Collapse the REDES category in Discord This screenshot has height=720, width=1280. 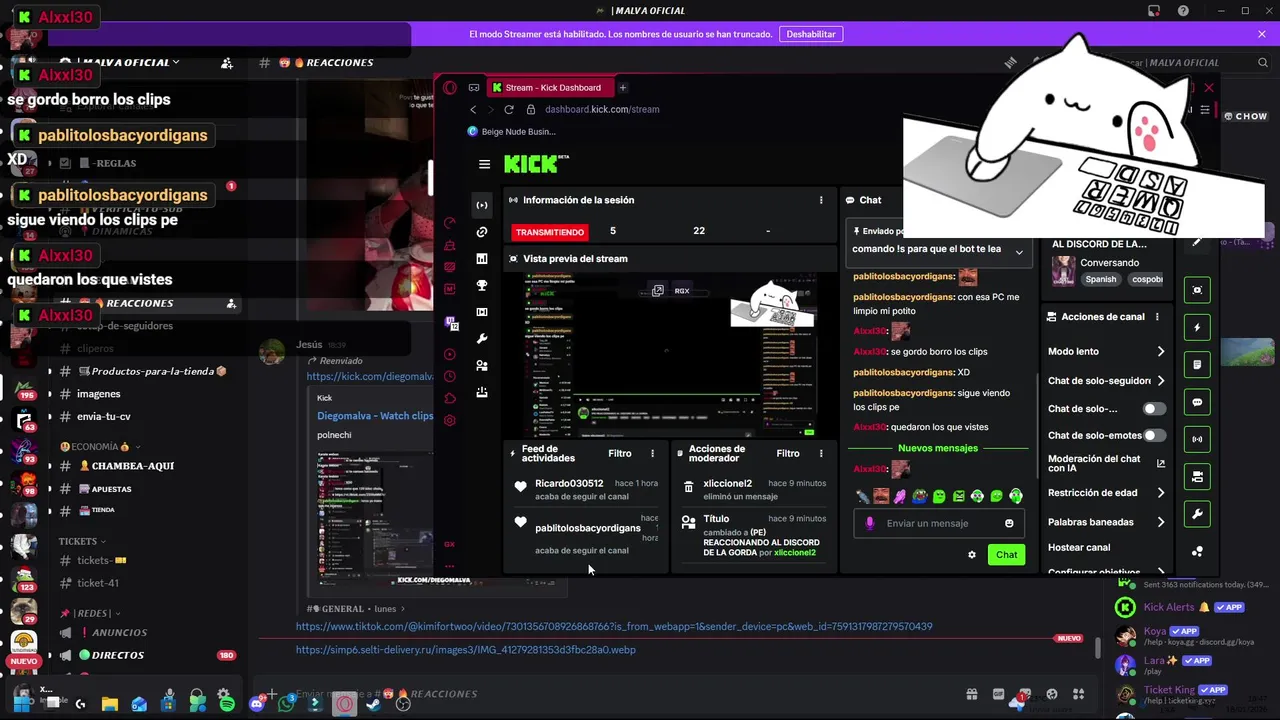pyautogui.click(x=91, y=613)
